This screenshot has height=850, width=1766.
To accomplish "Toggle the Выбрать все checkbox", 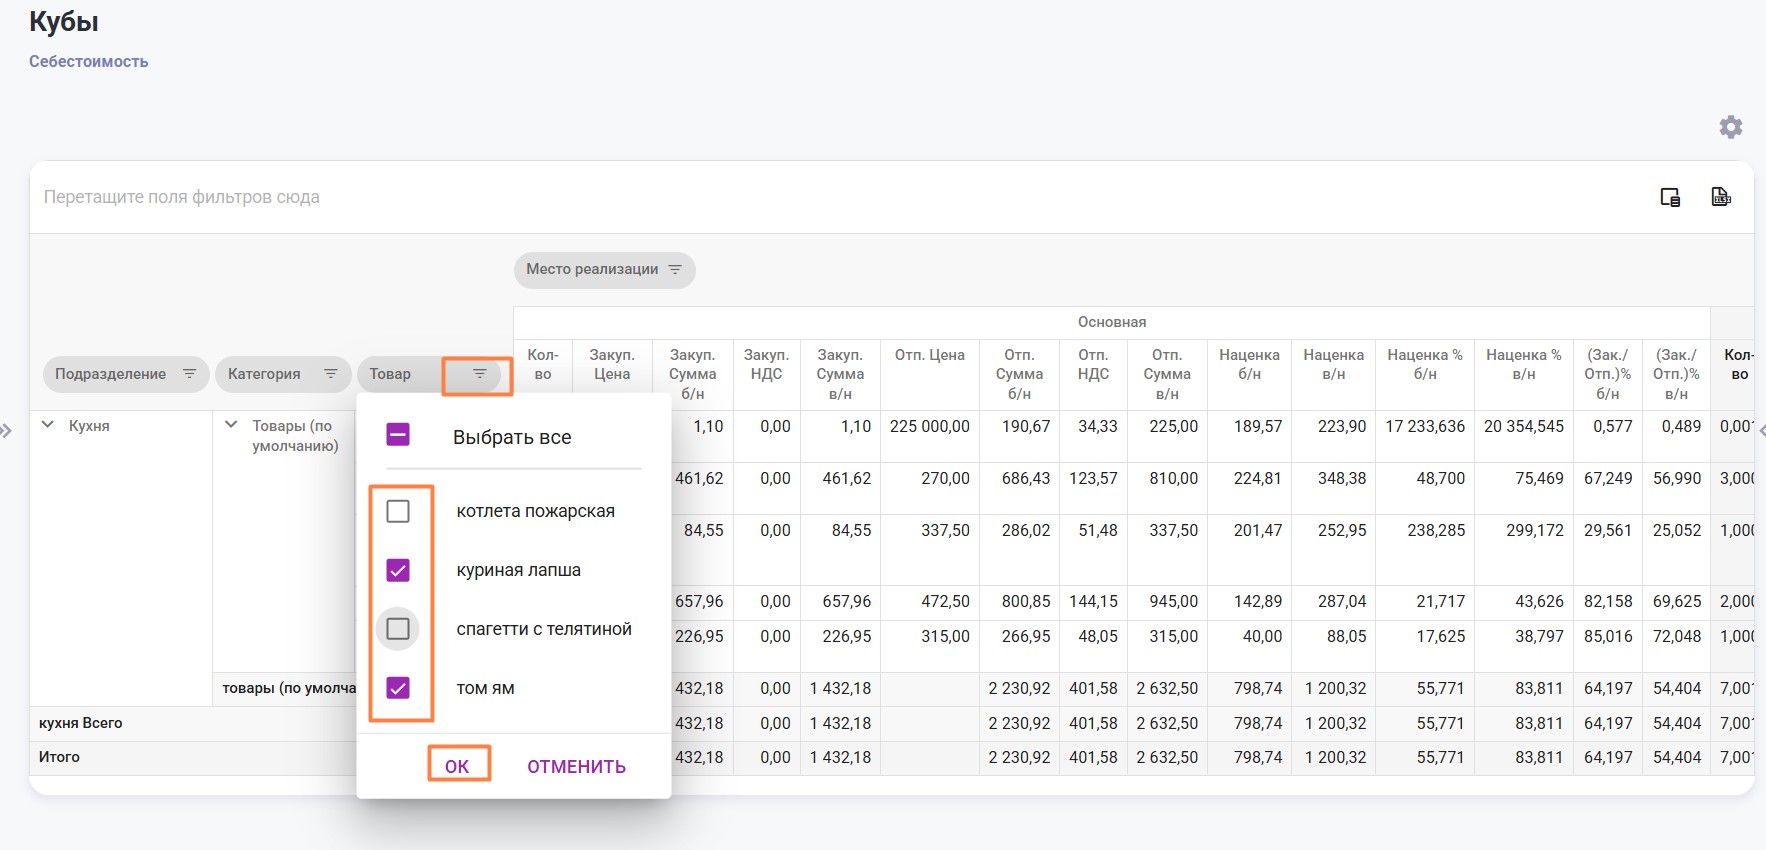I will pos(398,434).
